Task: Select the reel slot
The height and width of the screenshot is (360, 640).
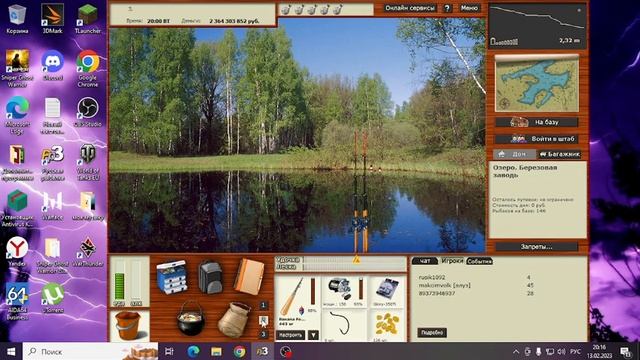Action: (344, 291)
